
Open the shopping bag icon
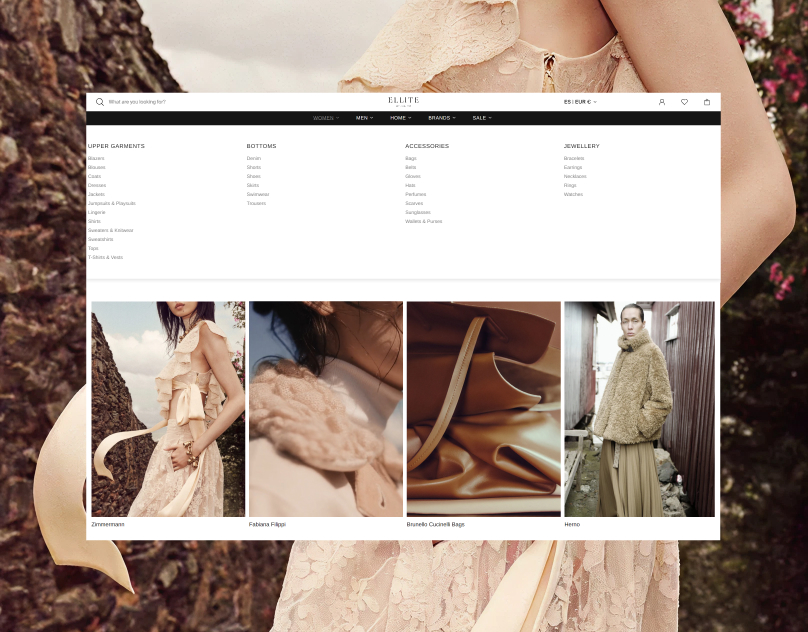coord(707,102)
